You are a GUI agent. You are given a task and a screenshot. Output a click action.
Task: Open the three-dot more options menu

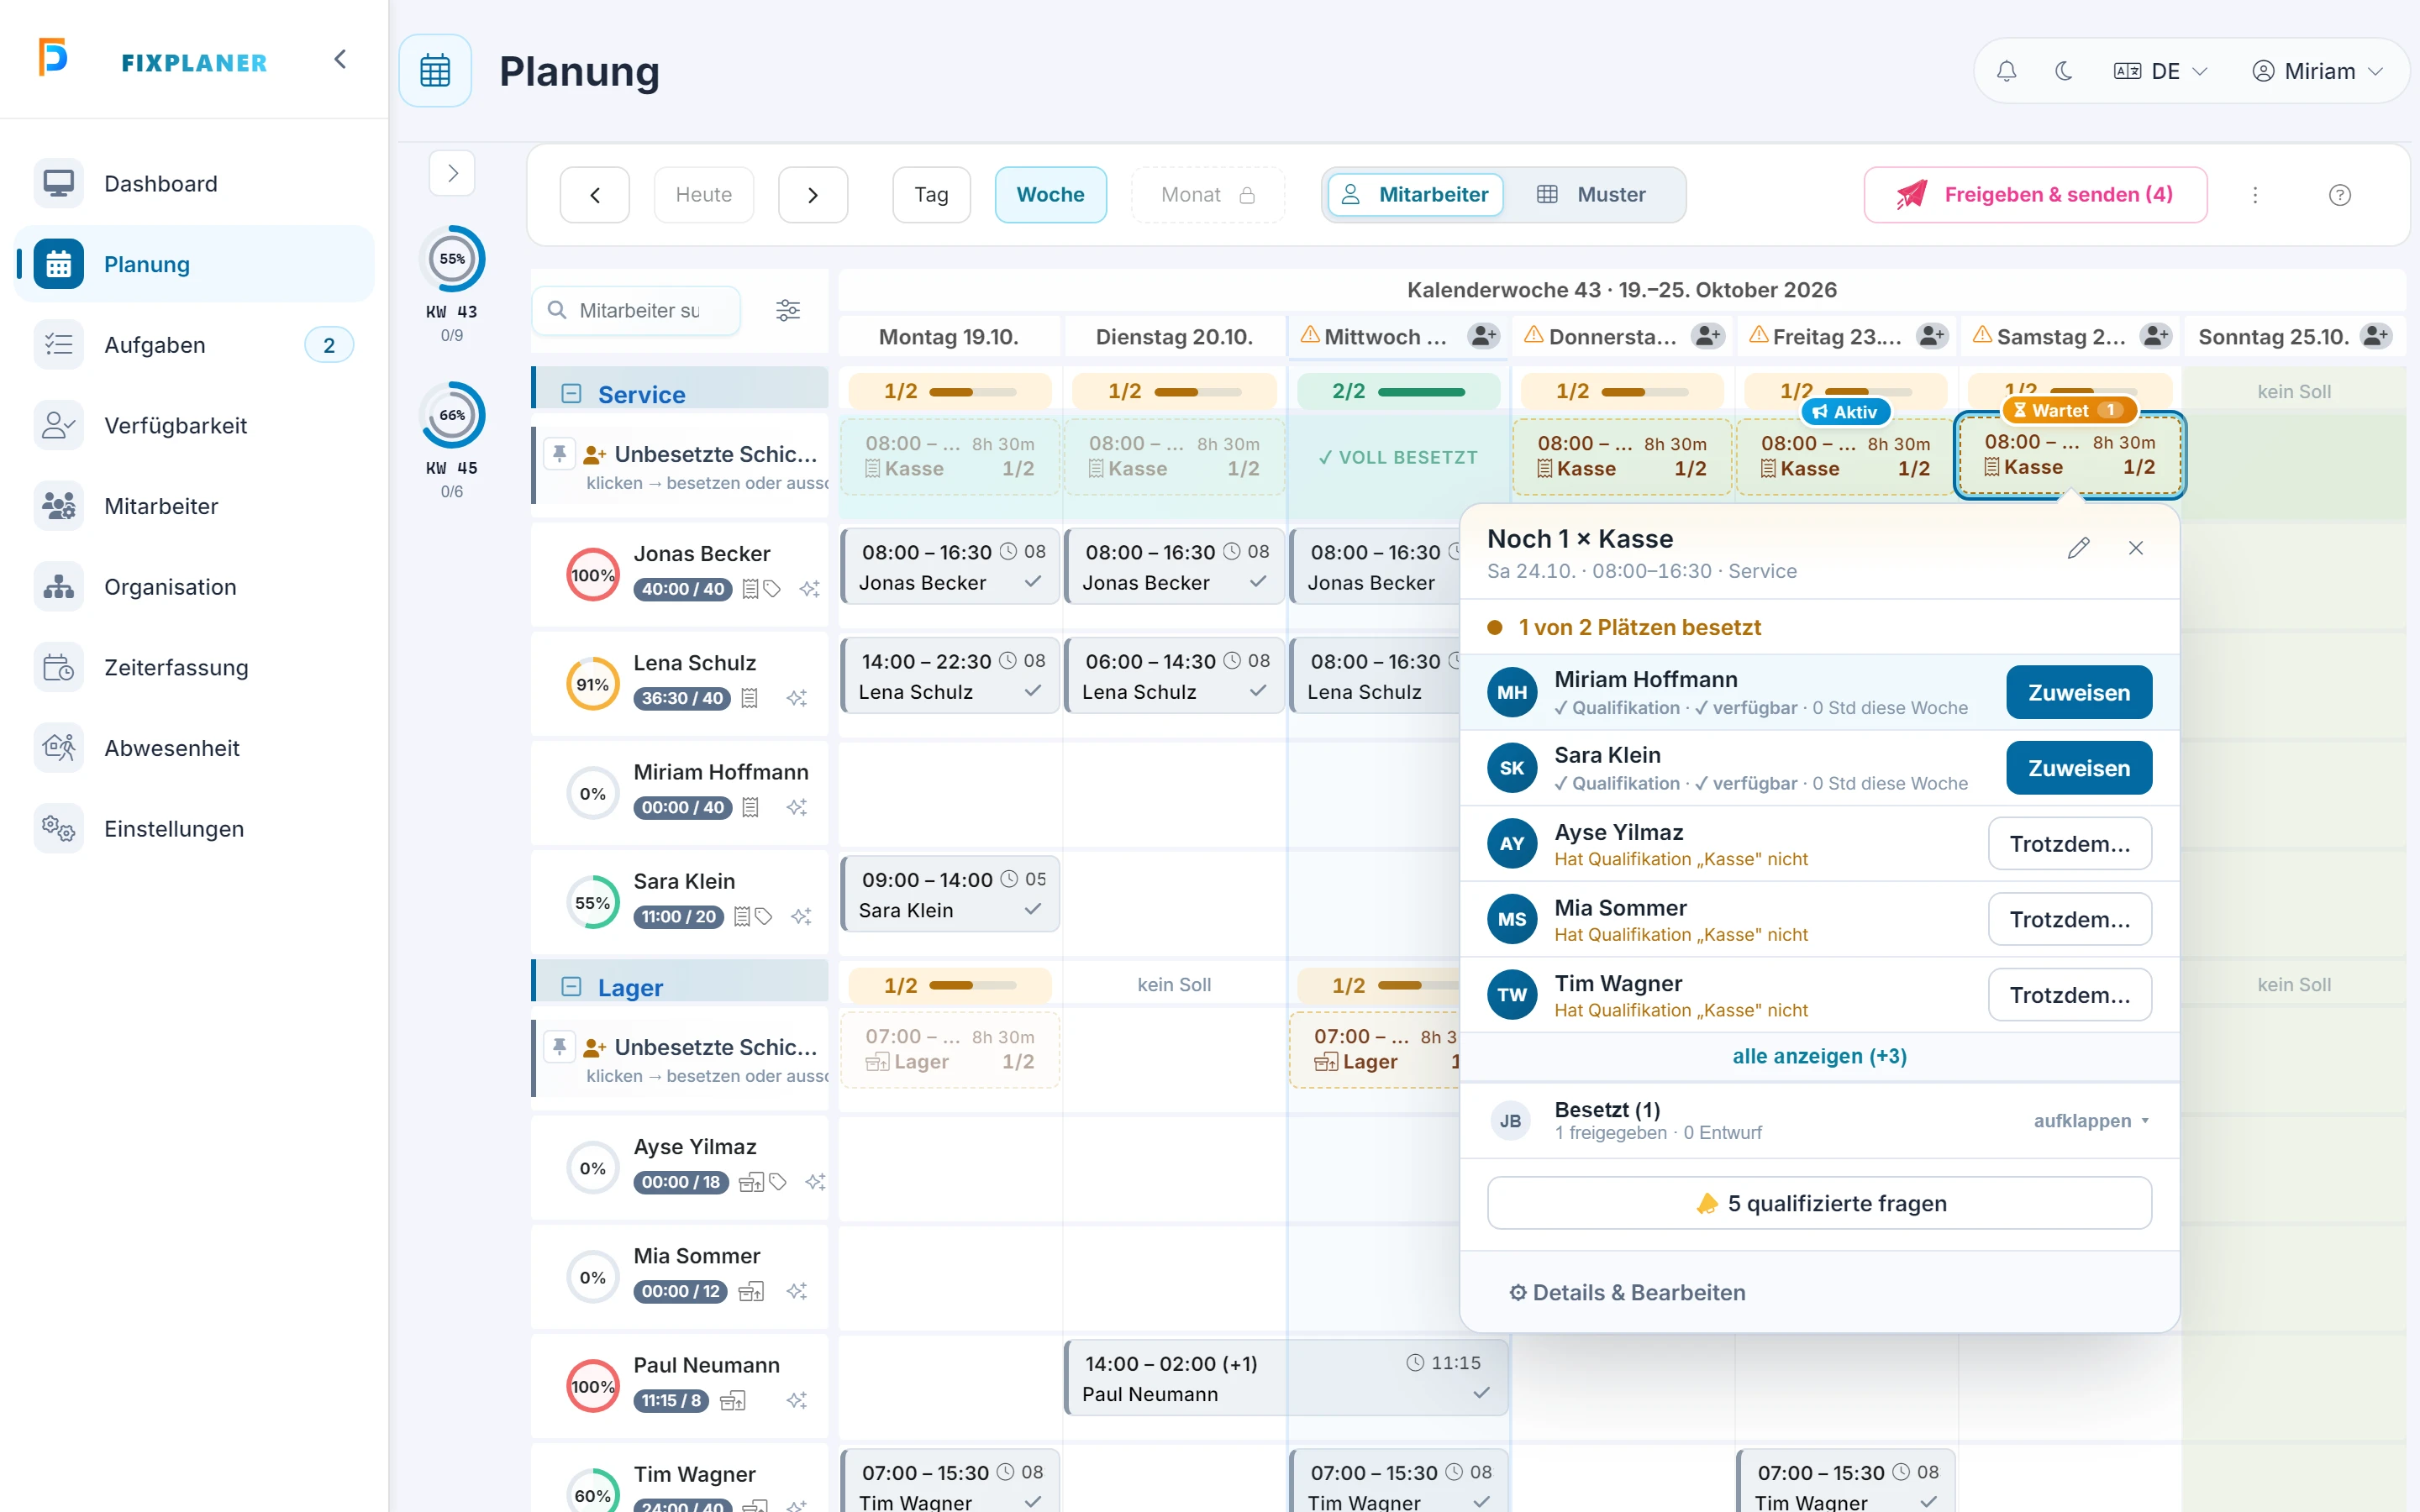[2255, 195]
